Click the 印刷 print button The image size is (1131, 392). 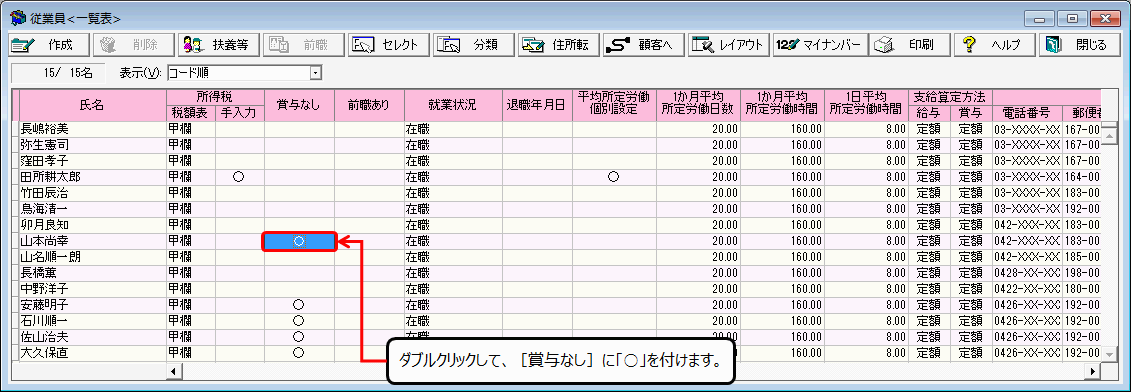point(910,45)
